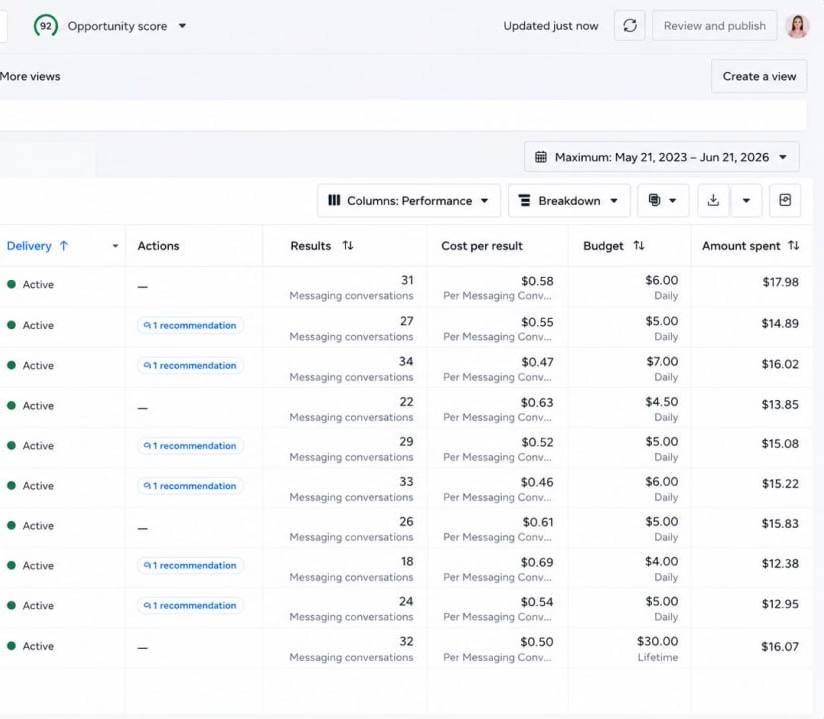Open the Breakdown dropdown
The height and width of the screenshot is (719, 824).
point(569,200)
